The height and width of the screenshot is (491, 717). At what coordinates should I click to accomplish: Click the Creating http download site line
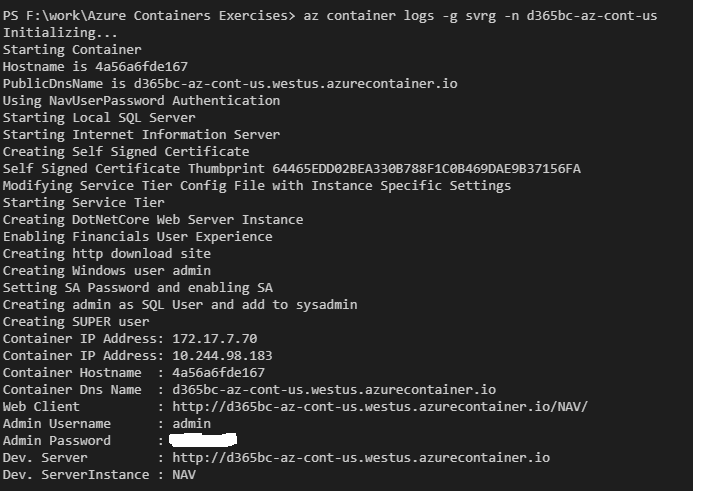107,254
